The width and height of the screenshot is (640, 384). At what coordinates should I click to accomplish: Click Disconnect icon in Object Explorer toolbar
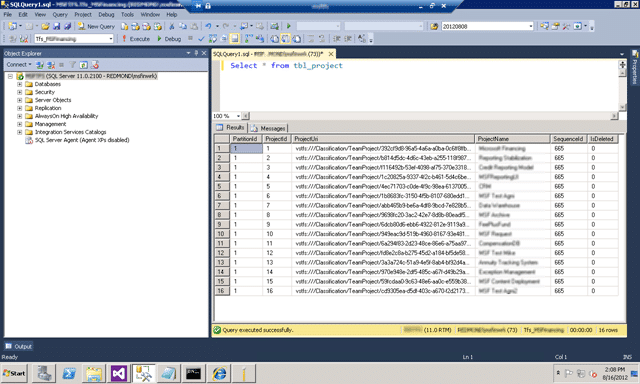pyautogui.click(x=51, y=65)
